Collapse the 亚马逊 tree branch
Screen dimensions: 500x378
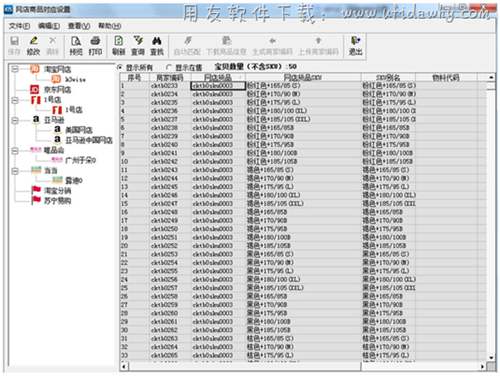click(x=15, y=120)
